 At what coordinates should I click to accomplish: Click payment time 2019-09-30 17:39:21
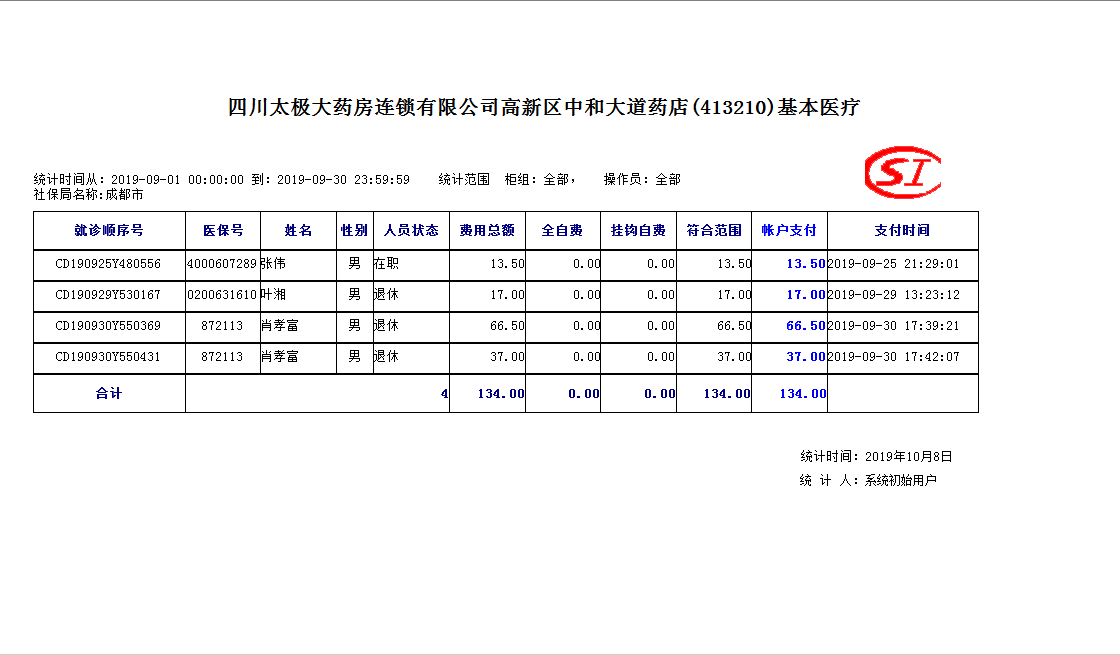[x=894, y=326]
